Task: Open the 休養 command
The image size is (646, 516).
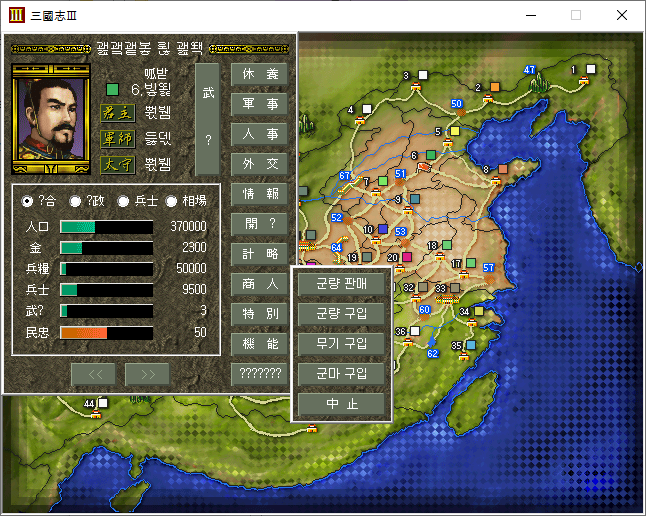Action: coord(260,74)
